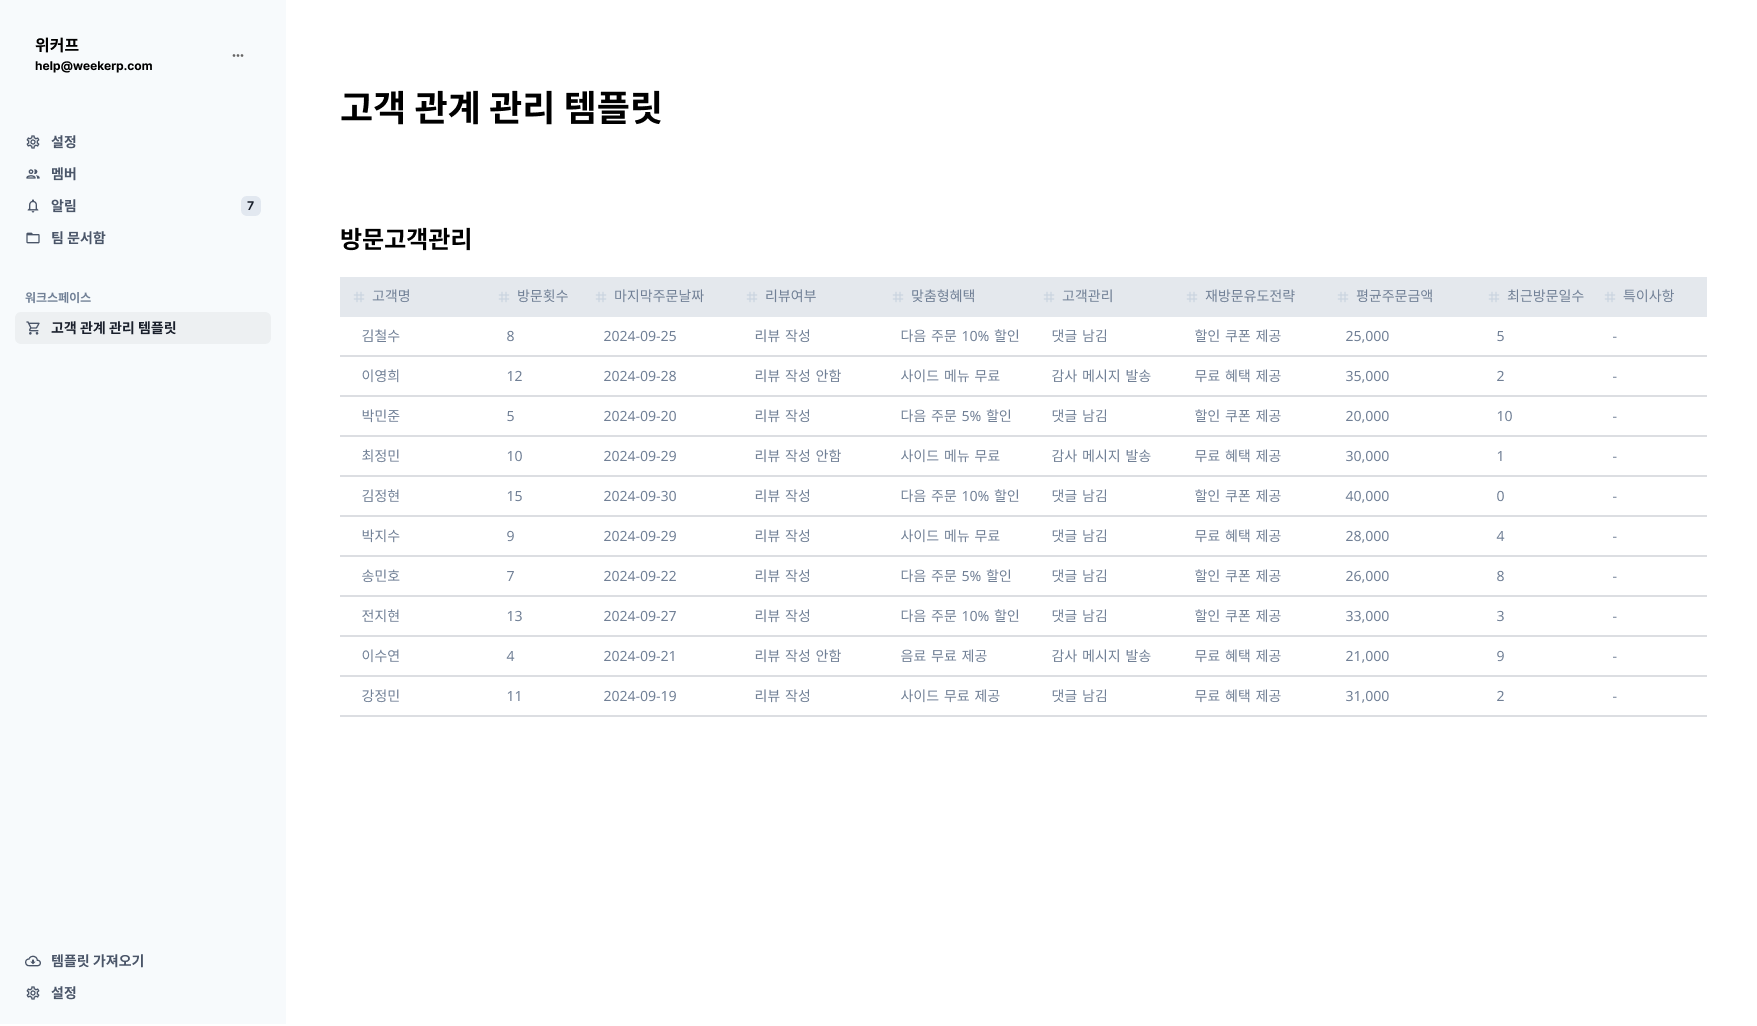Click the notification count badge 7

(x=251, y=206)
